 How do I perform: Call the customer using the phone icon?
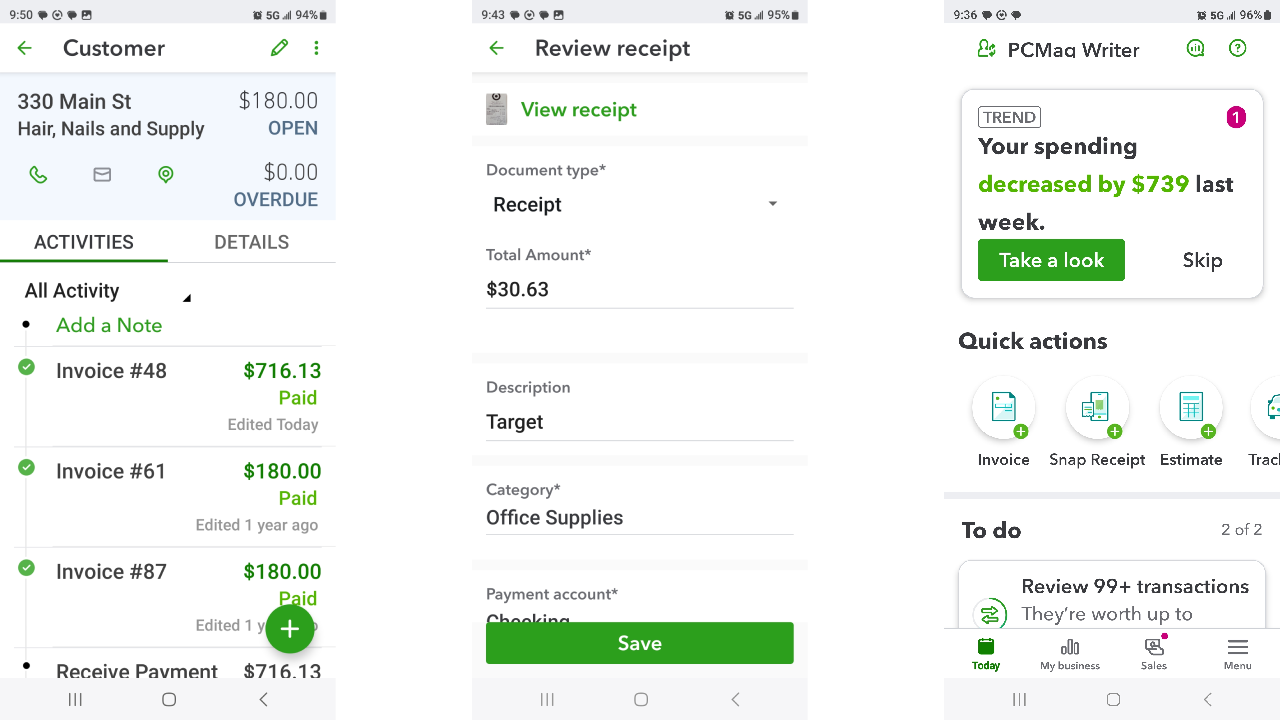[38, 174]
